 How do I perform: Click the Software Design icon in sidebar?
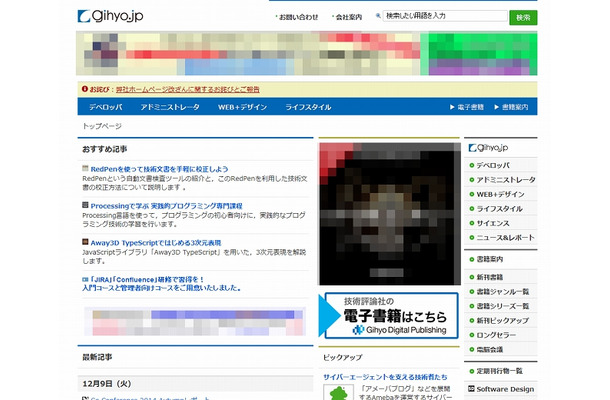pos(471,388)
